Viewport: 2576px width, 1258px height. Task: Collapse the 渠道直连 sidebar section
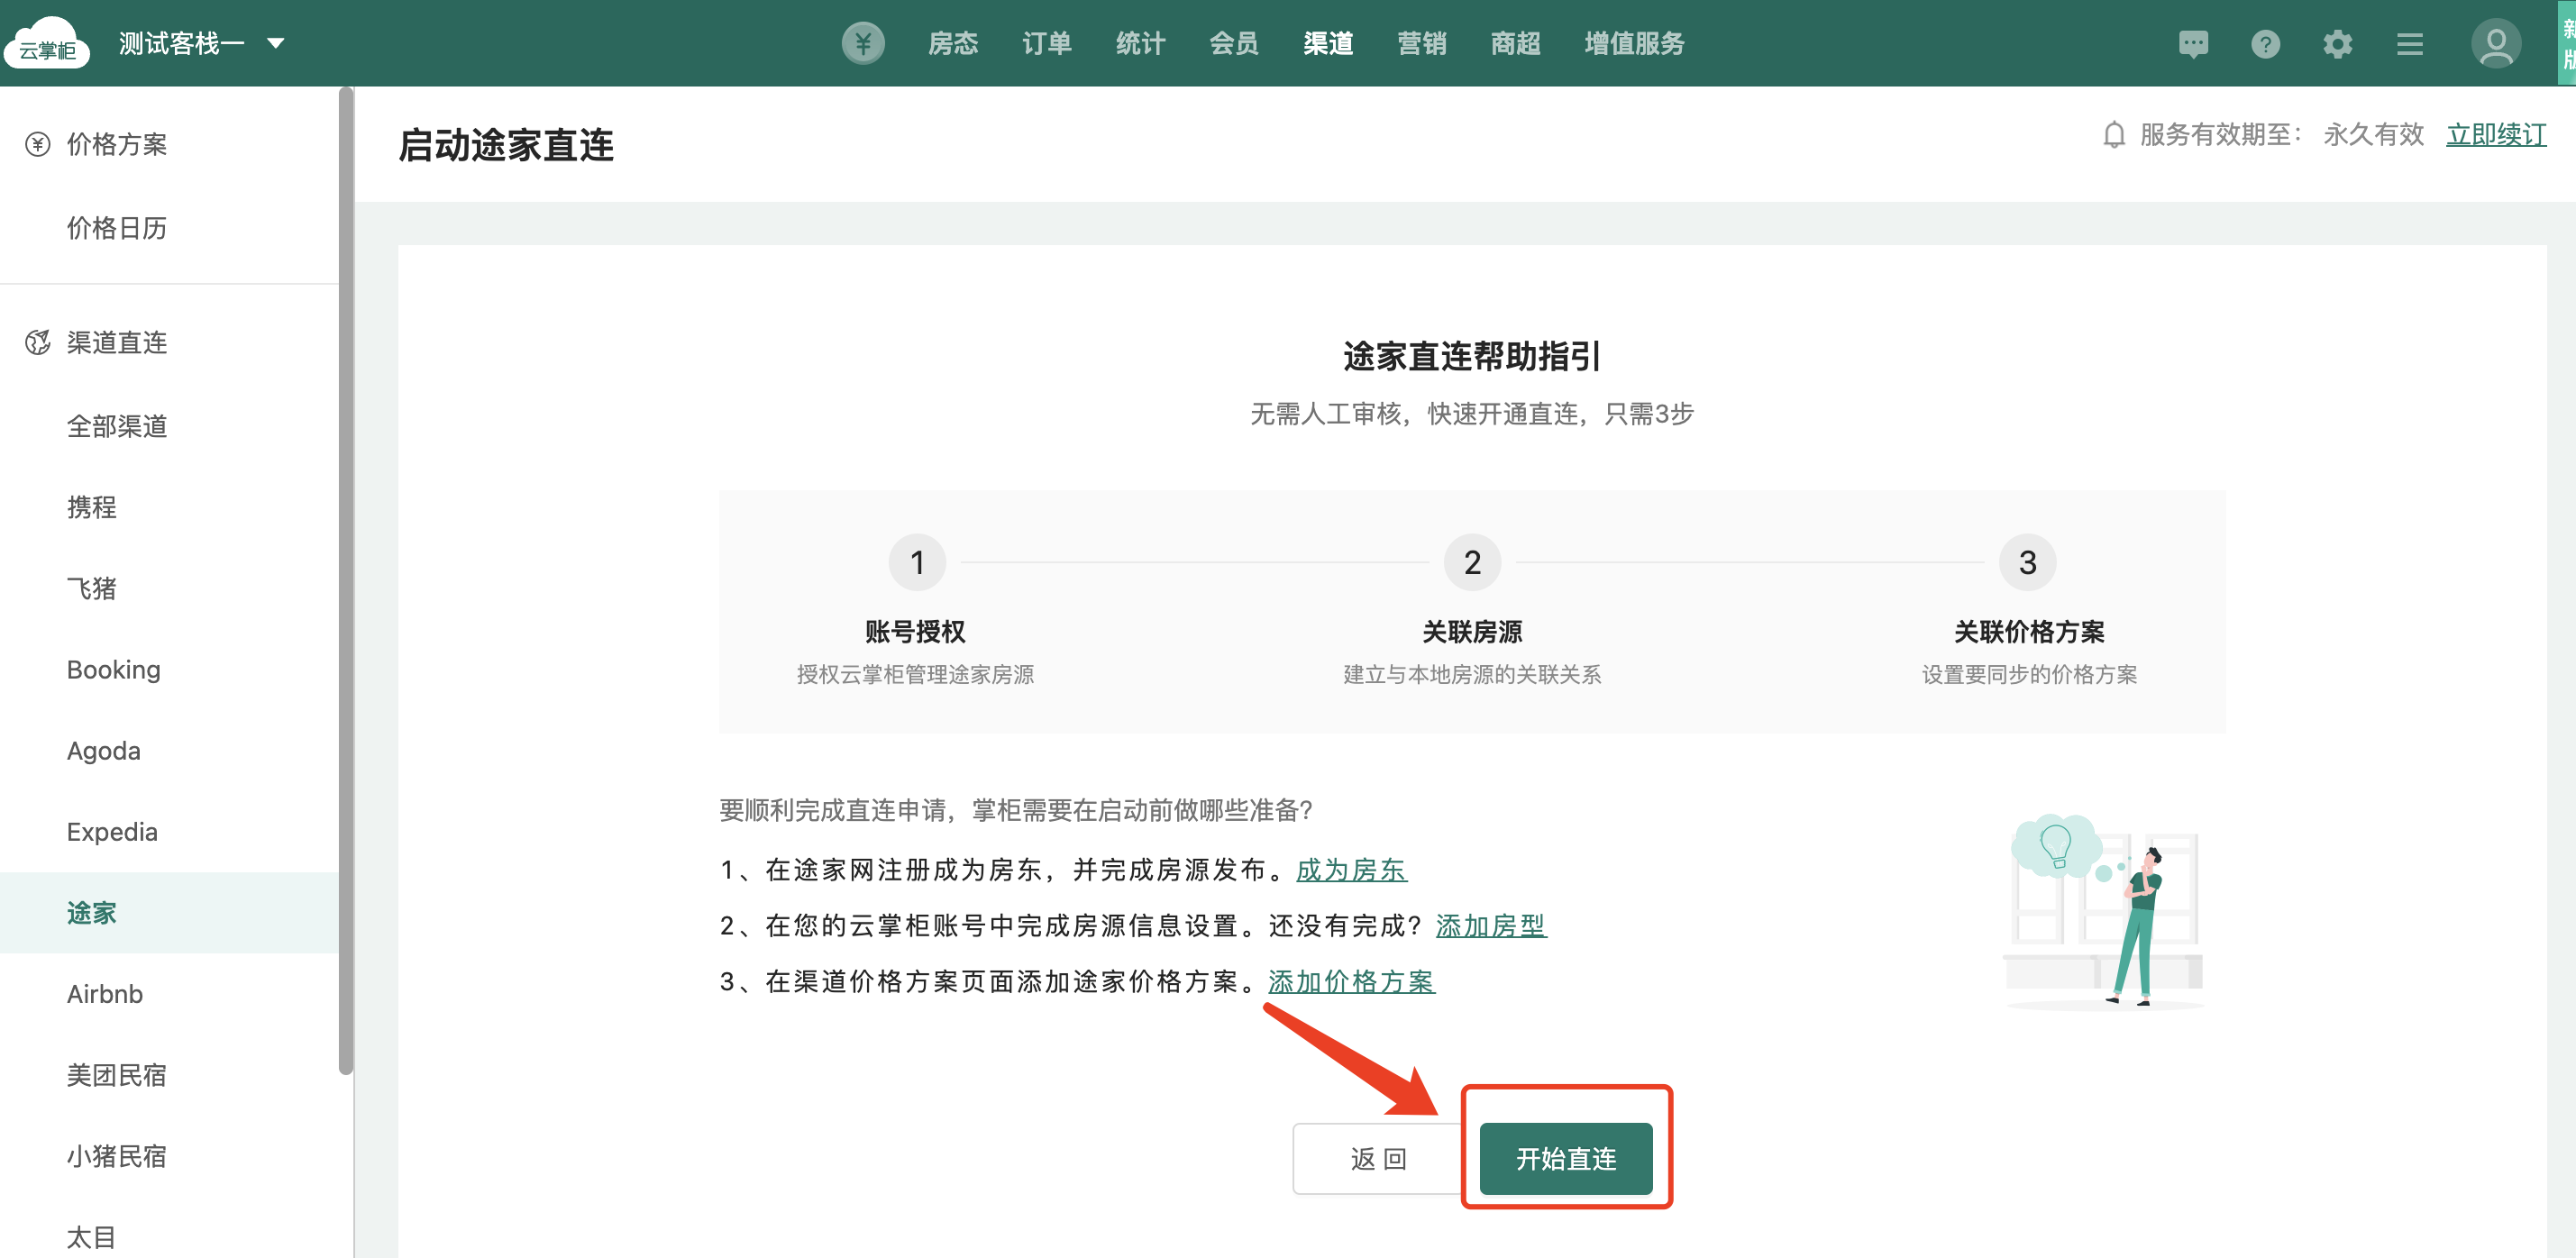tap(116, 342)
